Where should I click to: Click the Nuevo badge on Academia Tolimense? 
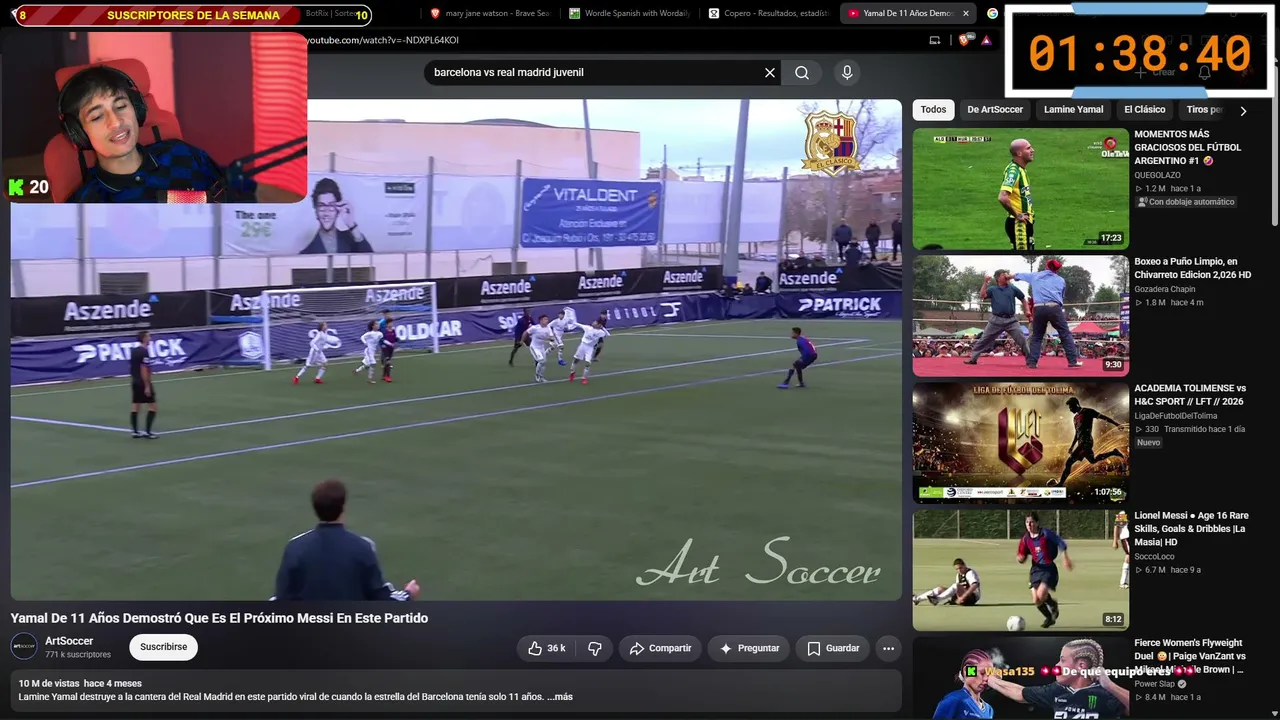point(1148,443)
